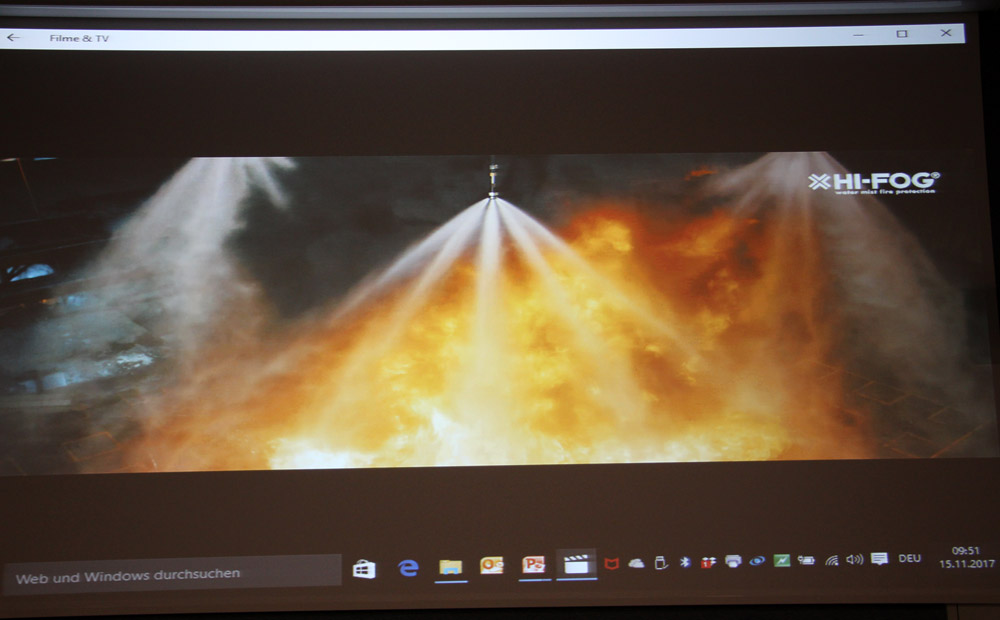Image resolution: width=1000 pixels, height=620 pixels.
Task: Switch to Outlook in the taskbar
Action: [x=492, y=565]
